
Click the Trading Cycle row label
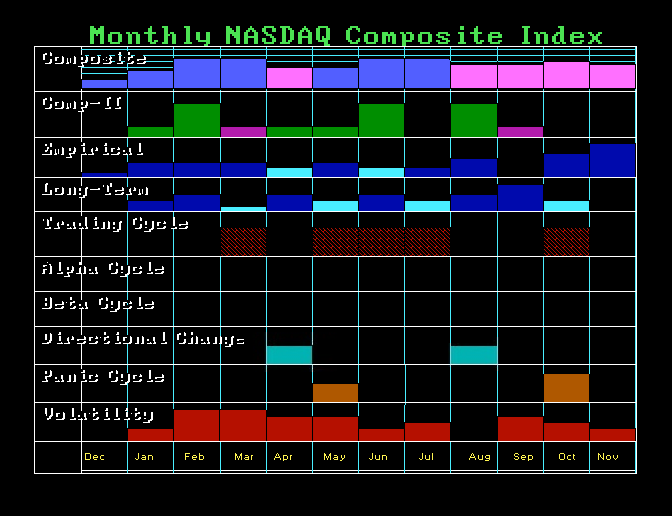point(115,224)
